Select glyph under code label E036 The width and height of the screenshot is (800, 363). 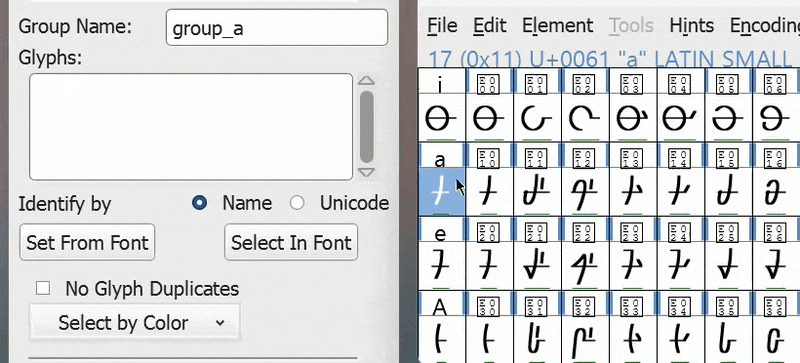[777, 339]
